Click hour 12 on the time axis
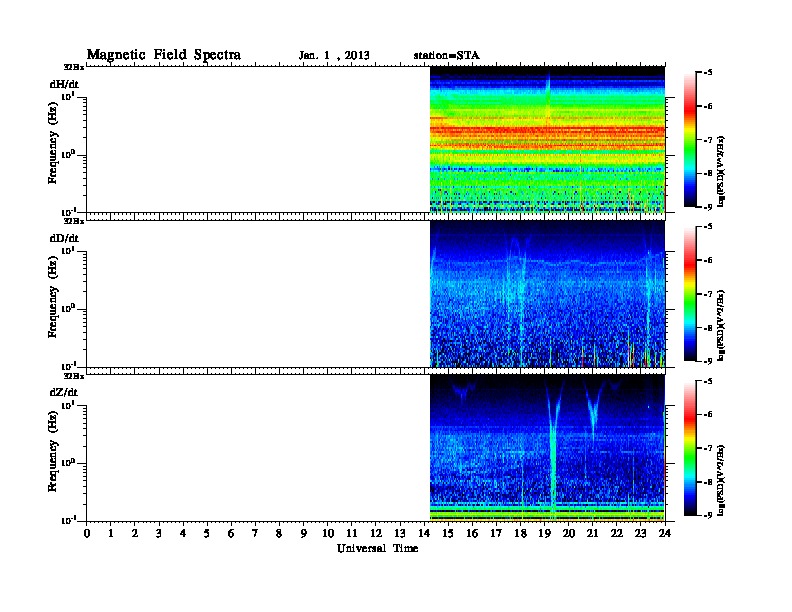This screenshot has width=792, height=612. coord(376,534)
